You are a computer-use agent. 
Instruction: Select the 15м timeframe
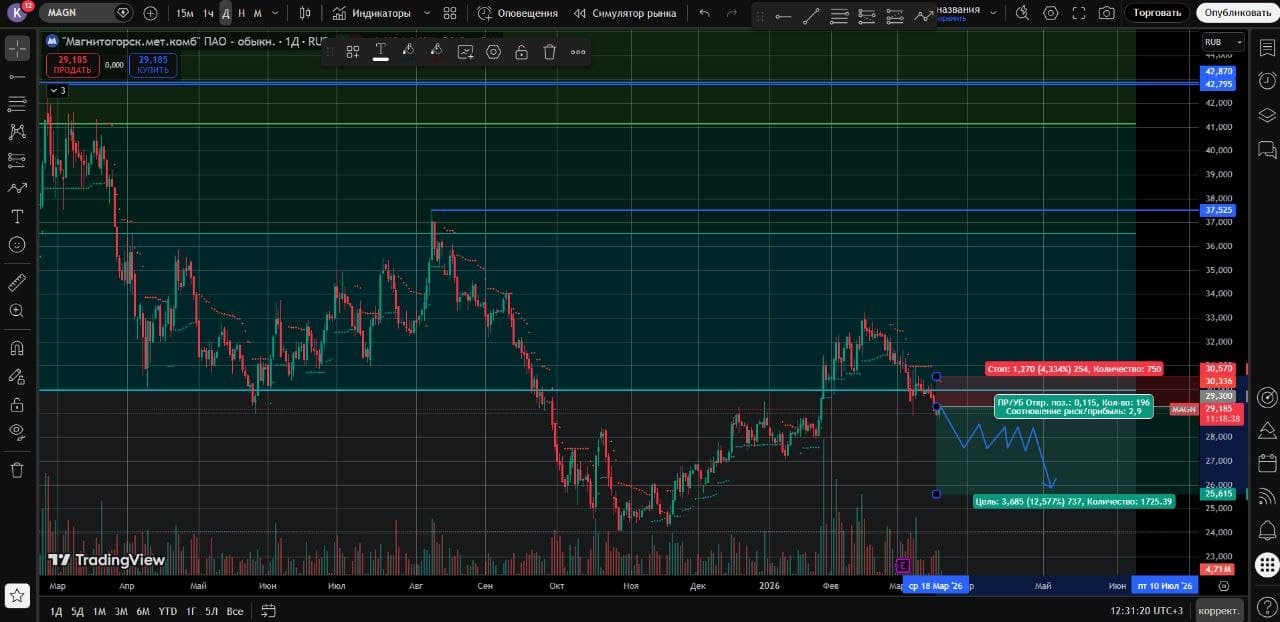coord(185,13)
